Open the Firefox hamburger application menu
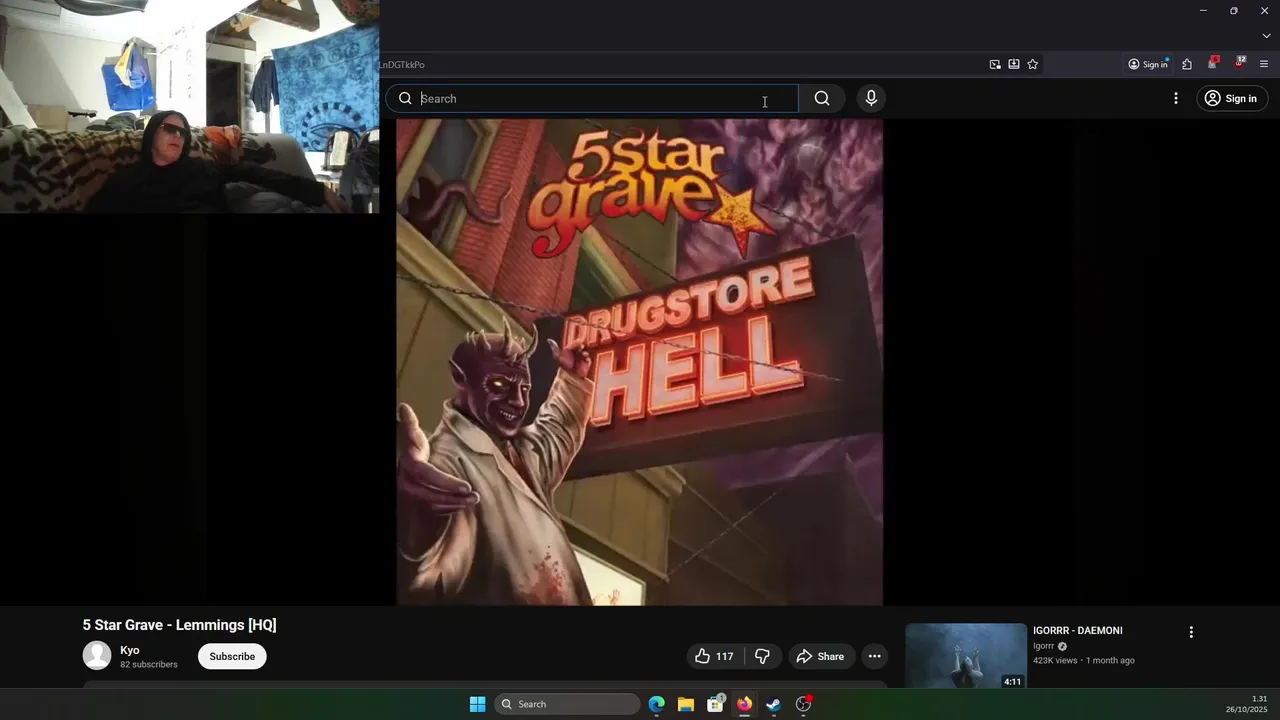 coord(1264,64)
